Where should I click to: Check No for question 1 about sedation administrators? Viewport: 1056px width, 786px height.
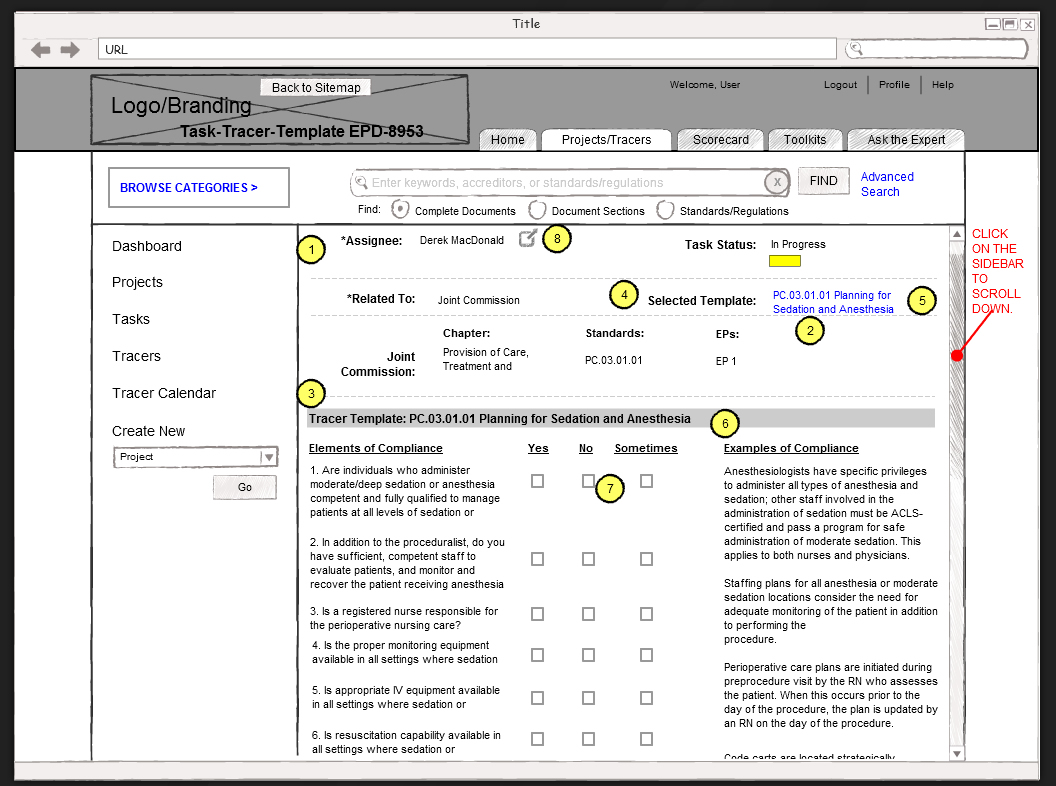(588, 481)
